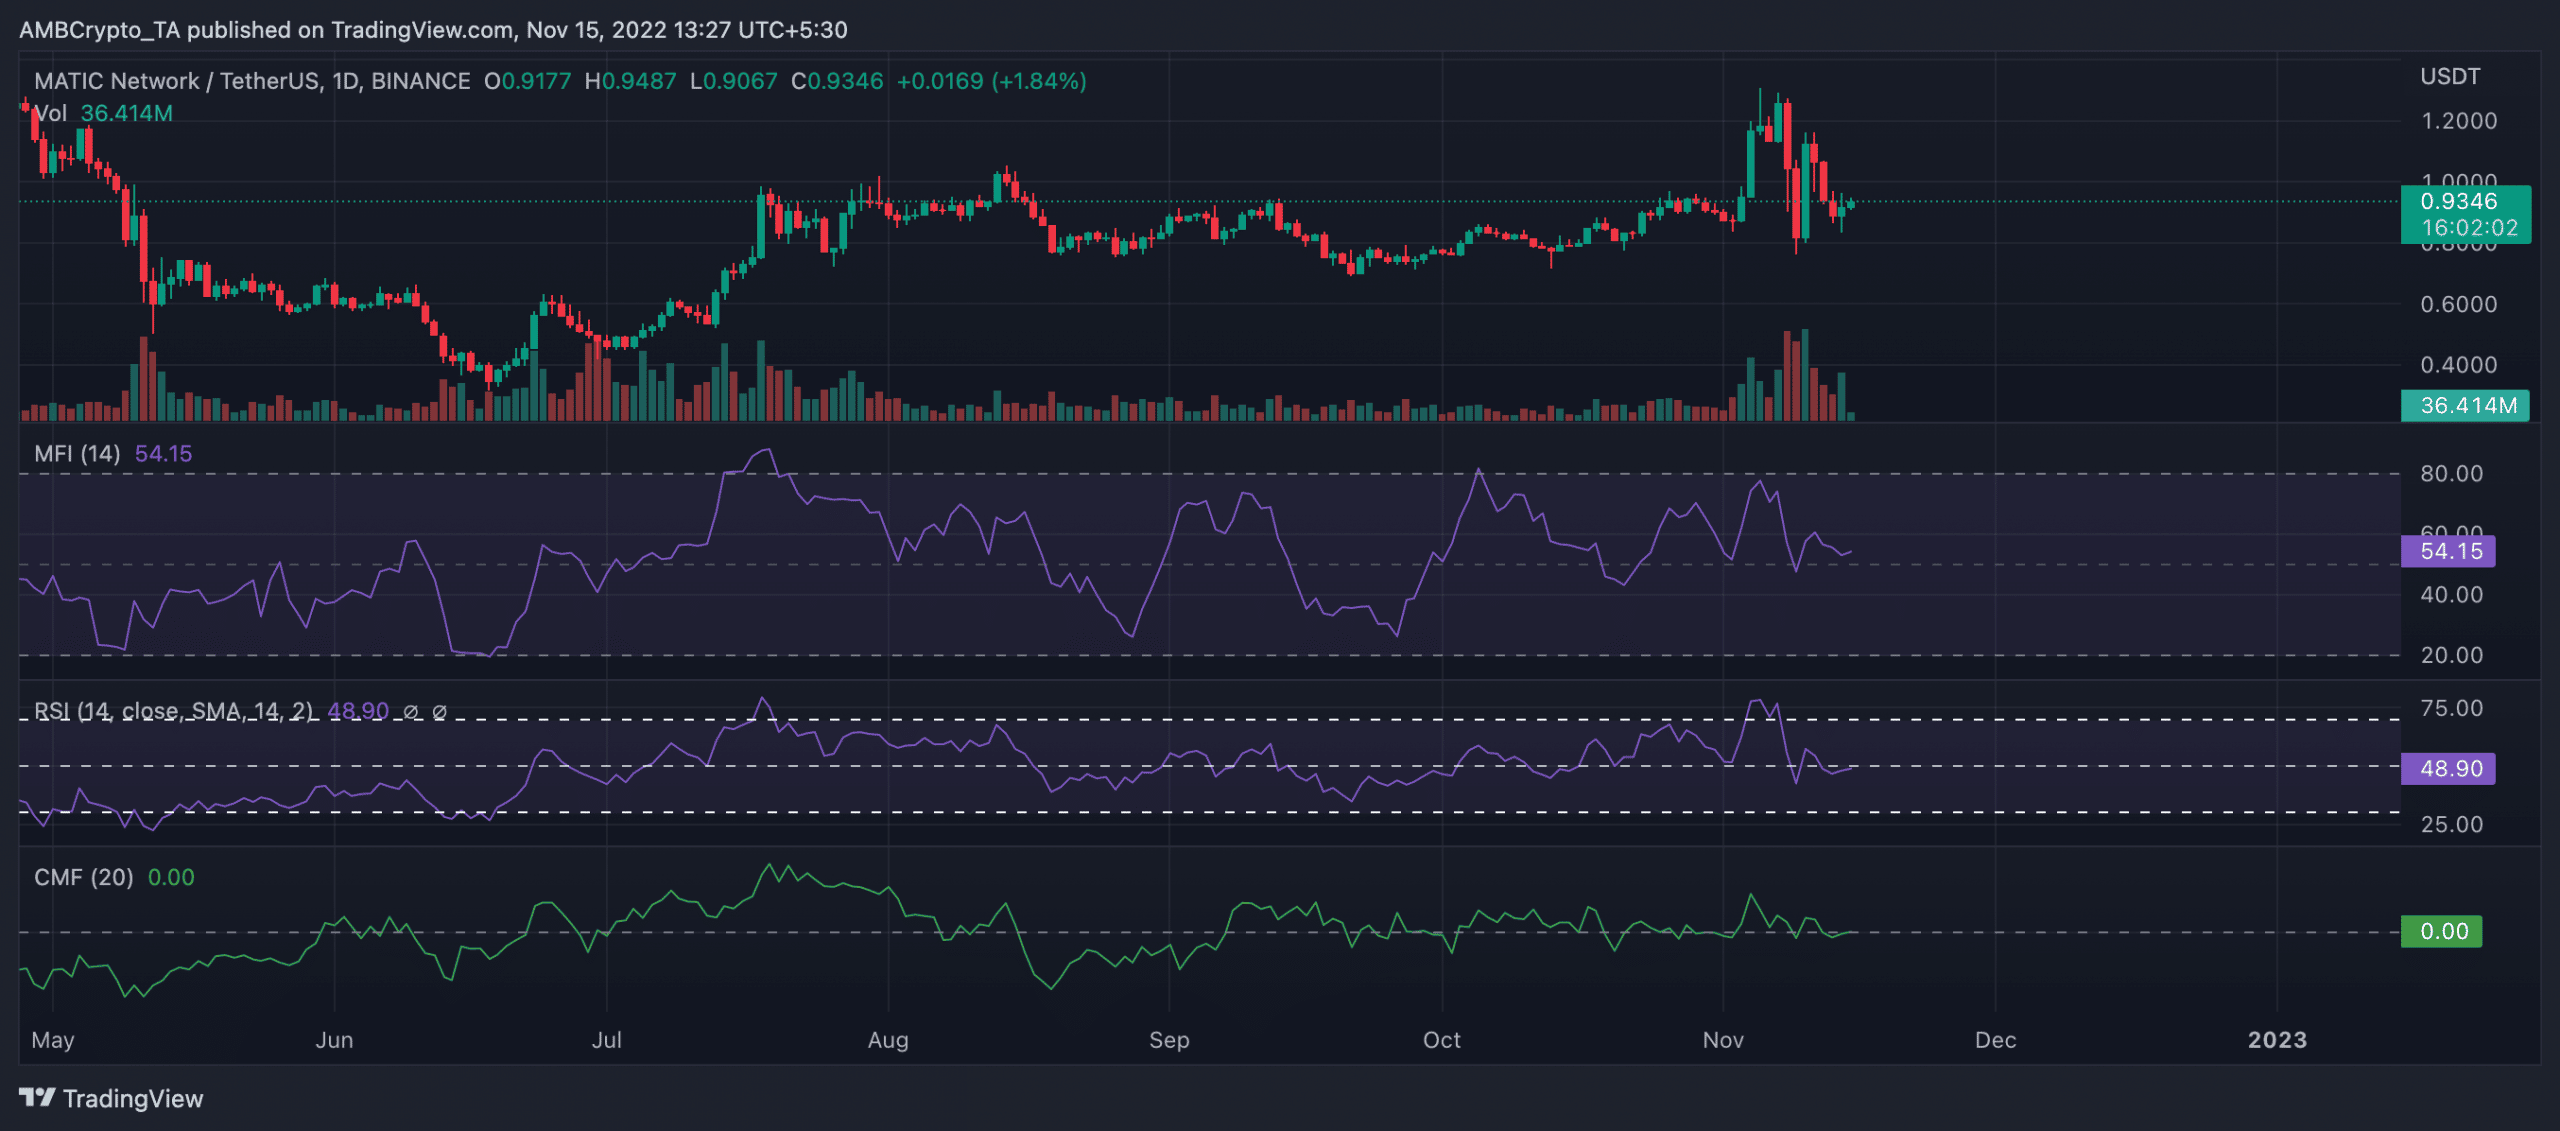Click the 0.4000 price axis label

[x=2459, y=365]
